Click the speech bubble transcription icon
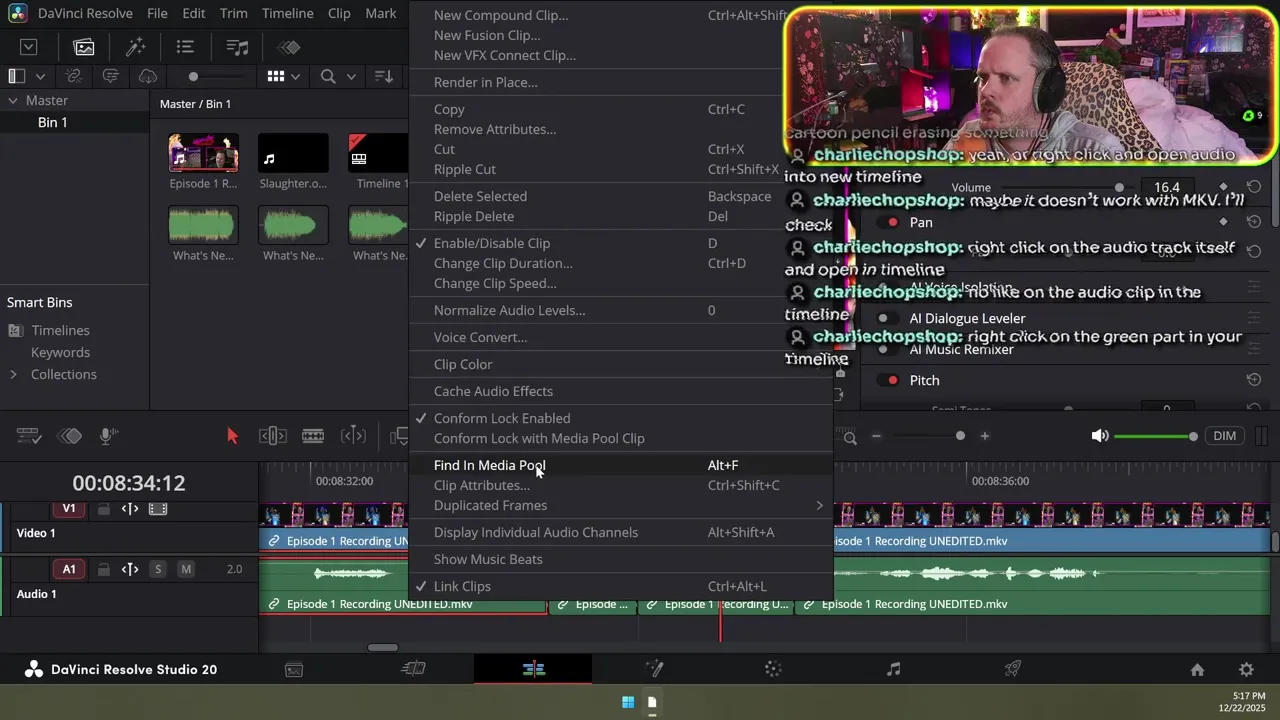The image size is (1280, 720). 110,76
